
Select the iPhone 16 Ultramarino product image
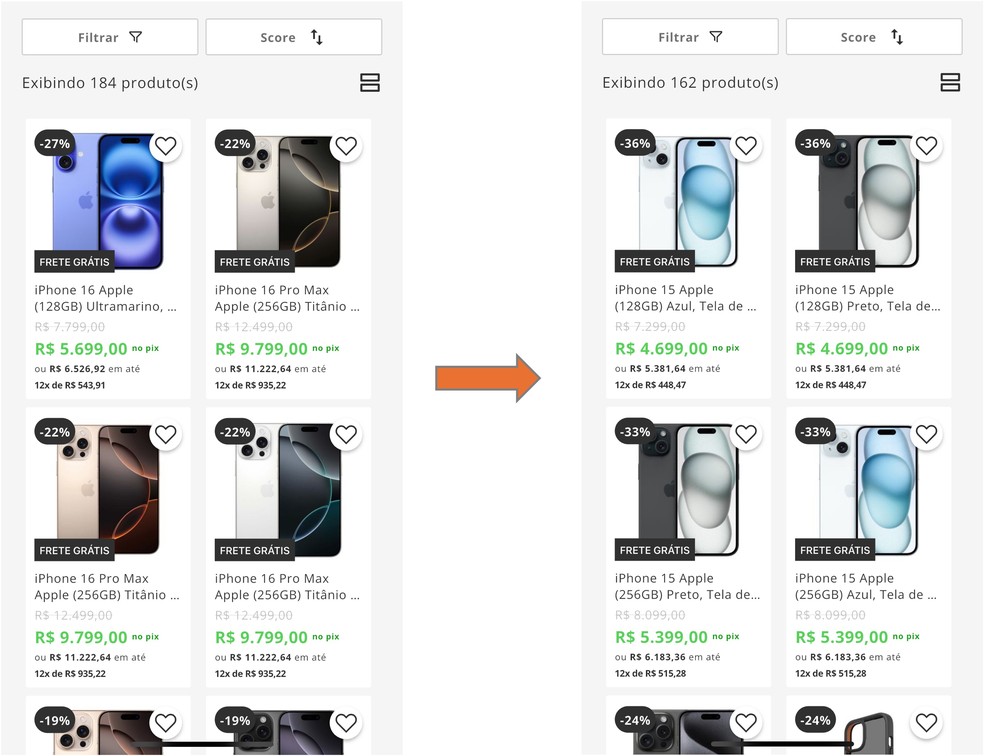click(108, 200)
